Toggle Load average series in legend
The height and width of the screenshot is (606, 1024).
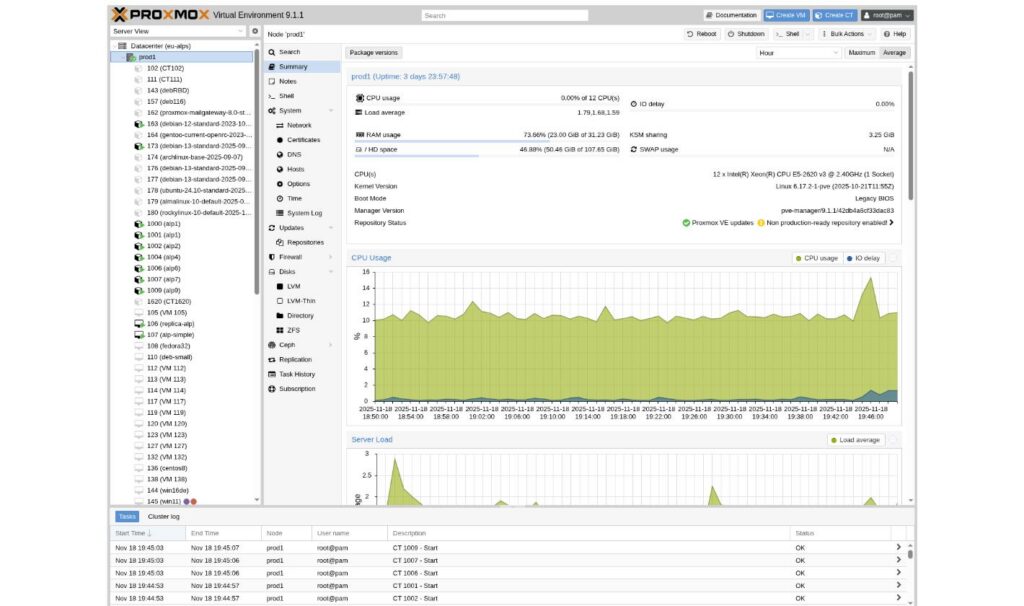pyautogui.click(x=856, y=440)
